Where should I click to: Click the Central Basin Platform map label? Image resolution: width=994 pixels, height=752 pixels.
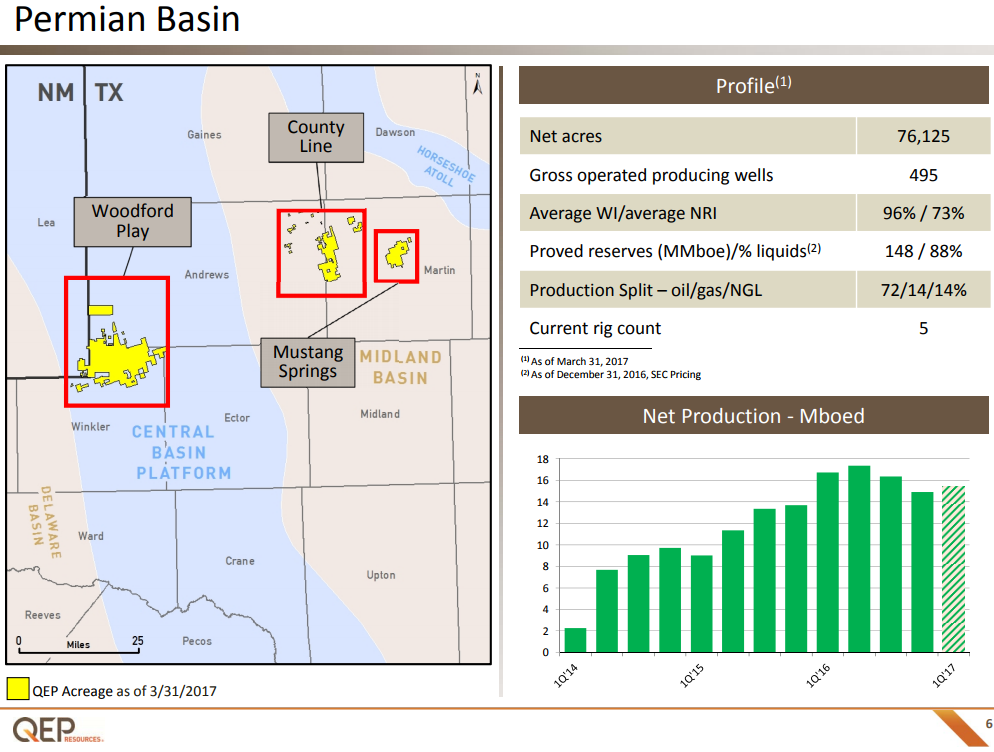(x=181, y=452)
